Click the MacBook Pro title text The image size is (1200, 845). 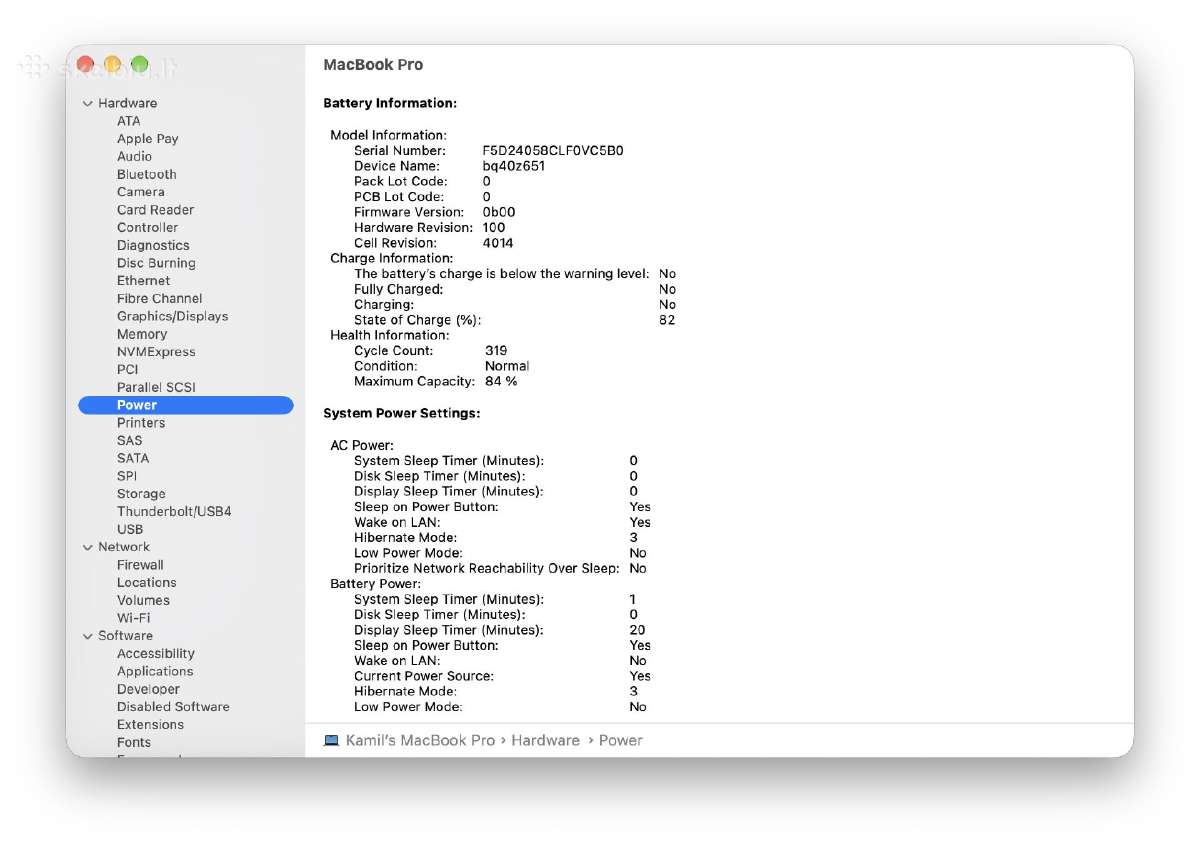[373, 65]
